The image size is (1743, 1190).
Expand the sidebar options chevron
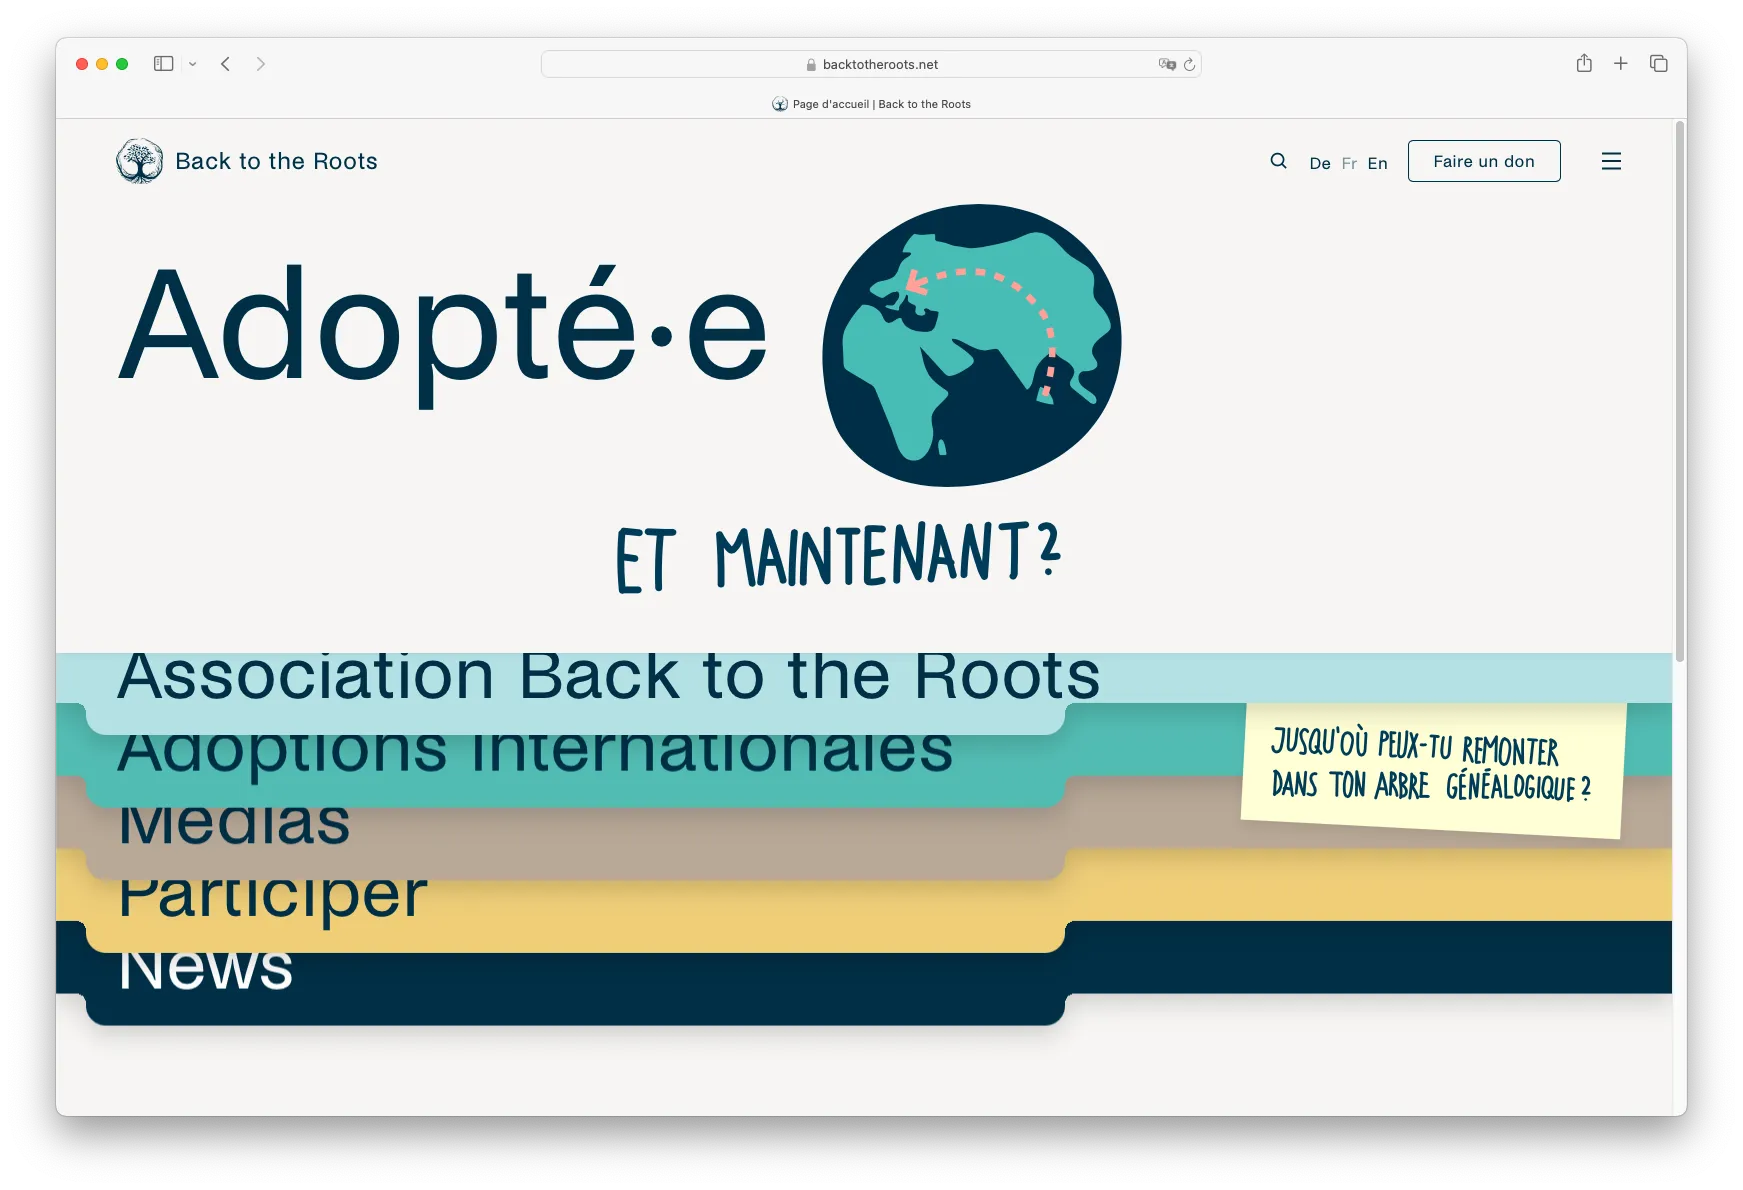(193, 64)
